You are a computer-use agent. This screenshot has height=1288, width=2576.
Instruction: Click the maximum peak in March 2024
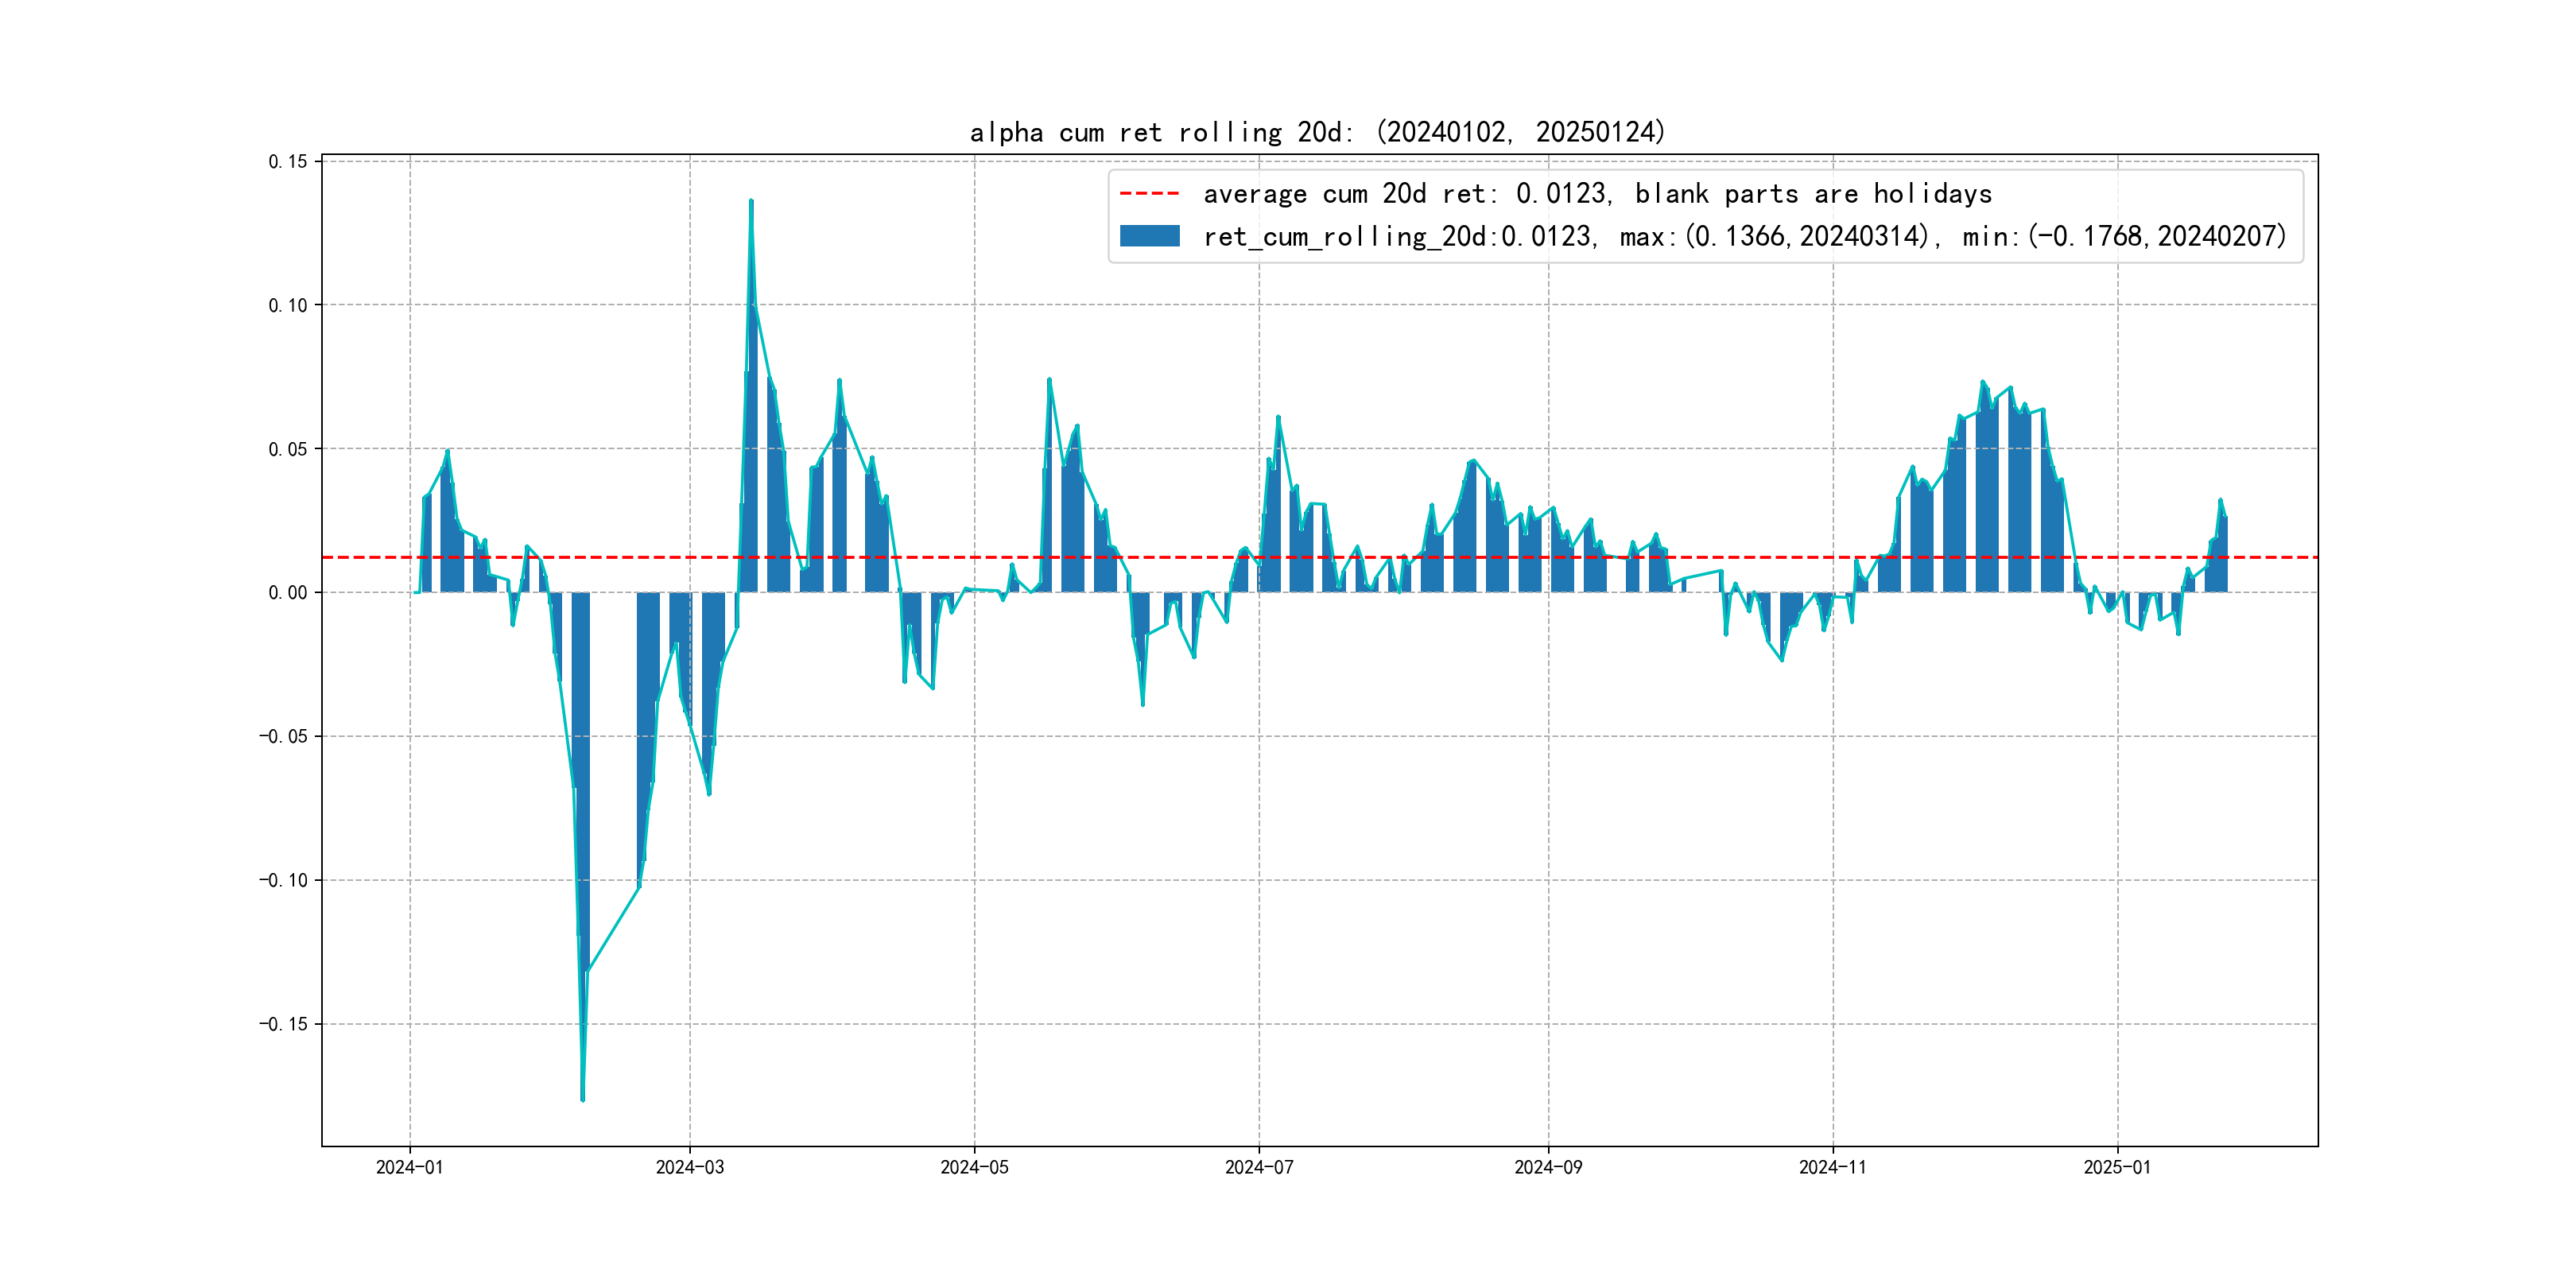point(751,202)
